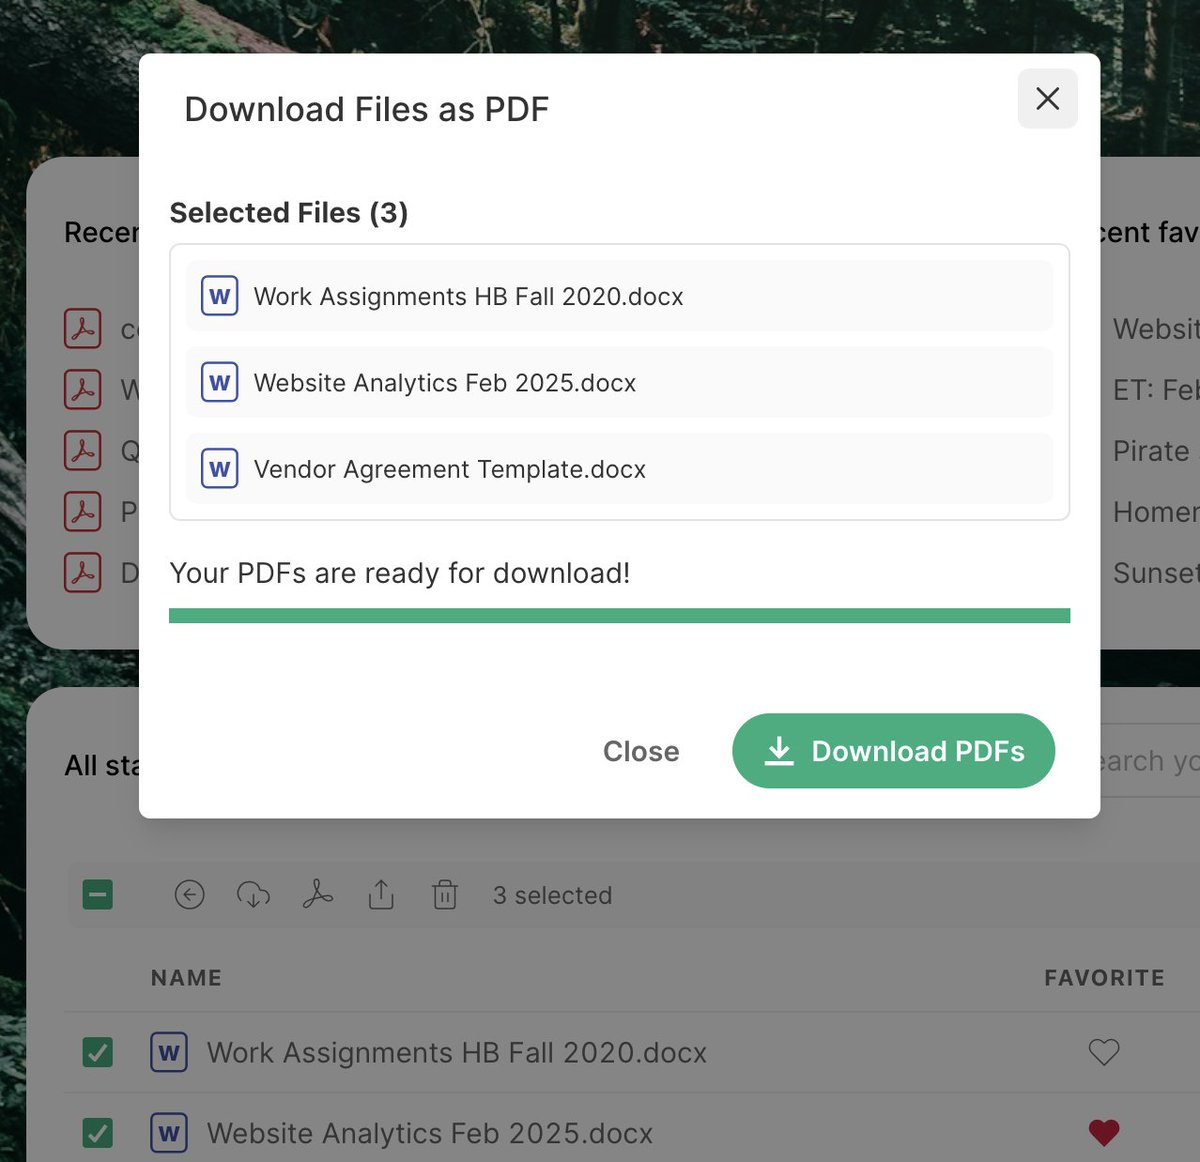The width and height of the screenshot is (1200, 1162).
Task: Select Vendor Agreement Template.docx in dialog list
Action: 619,468
